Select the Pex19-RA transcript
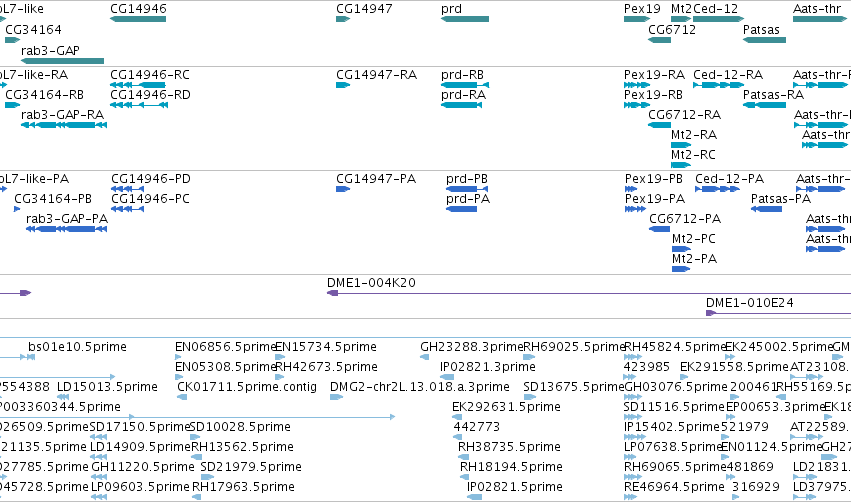The width and height of the screenshot is (851, 502). (x=637, y=85)
